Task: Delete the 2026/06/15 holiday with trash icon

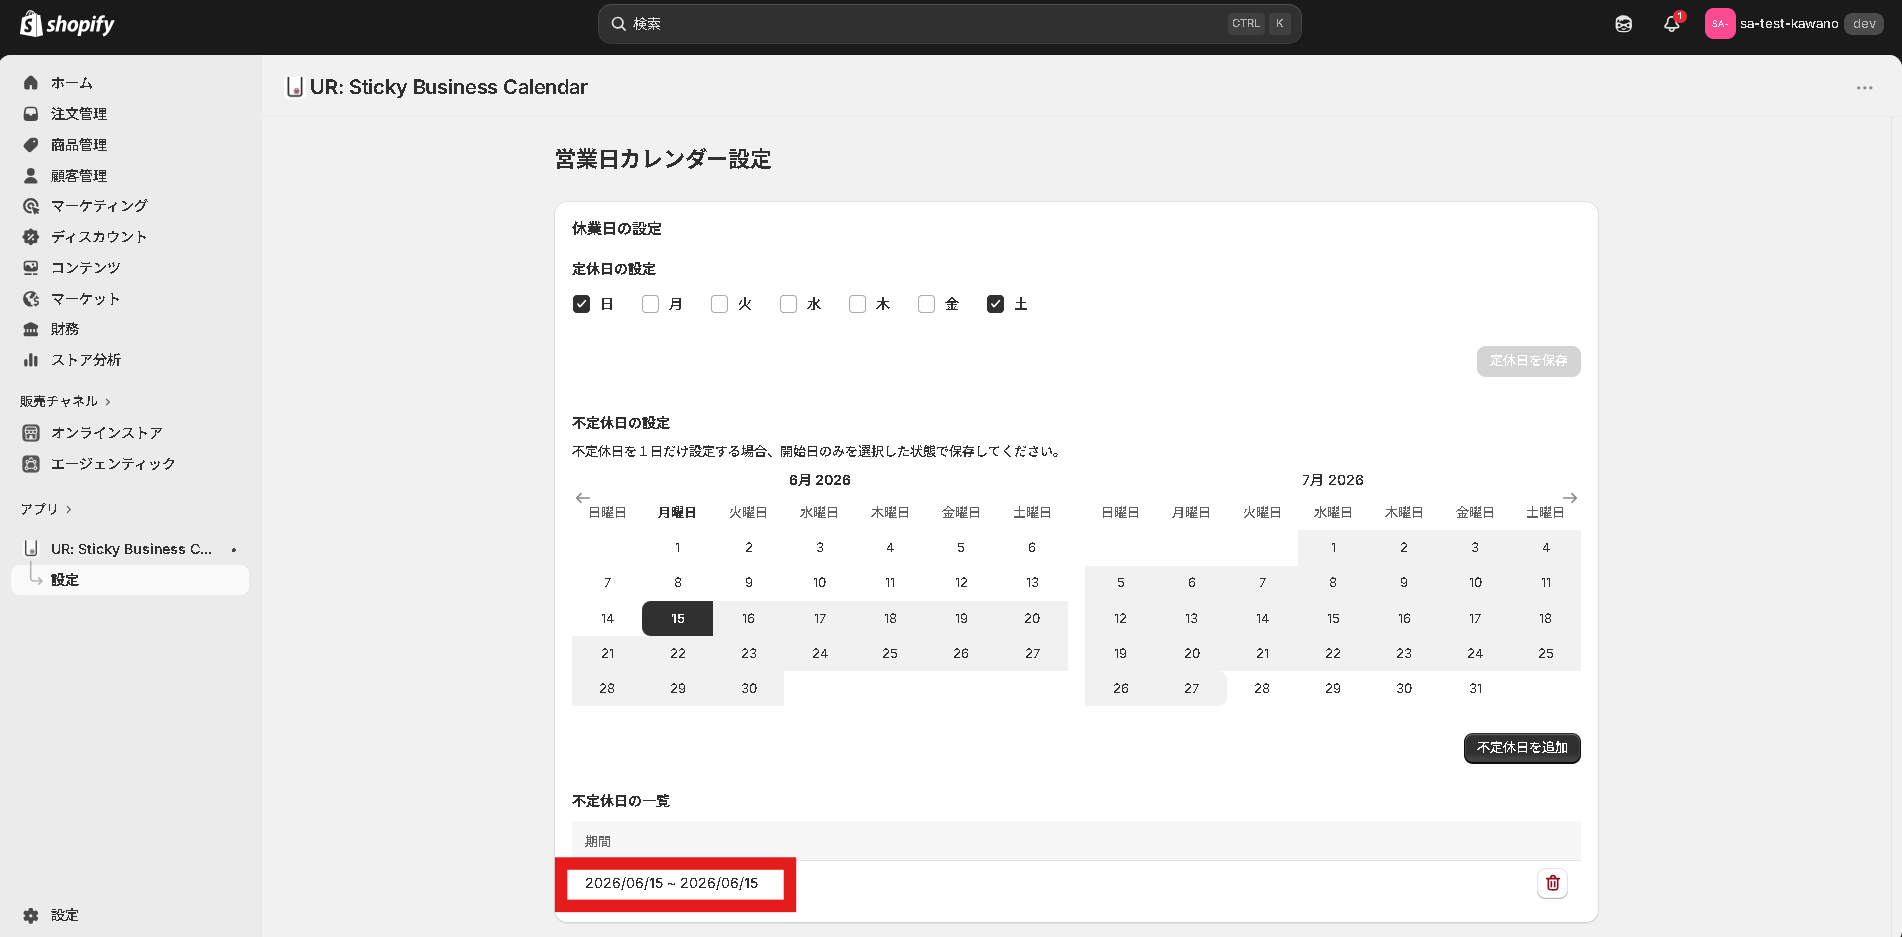Action: click(1553, 883)
